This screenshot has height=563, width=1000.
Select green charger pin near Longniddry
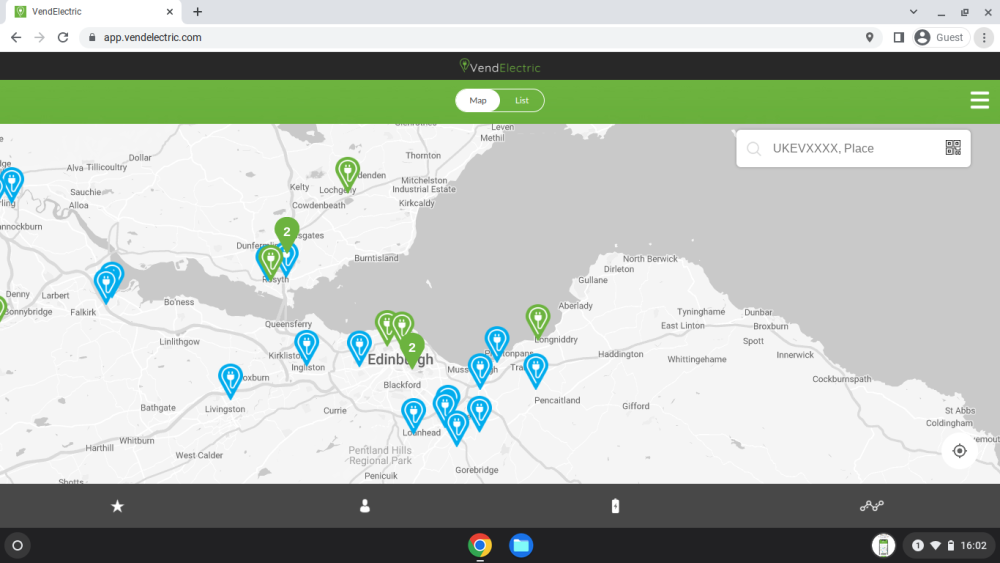click(538, 321)
